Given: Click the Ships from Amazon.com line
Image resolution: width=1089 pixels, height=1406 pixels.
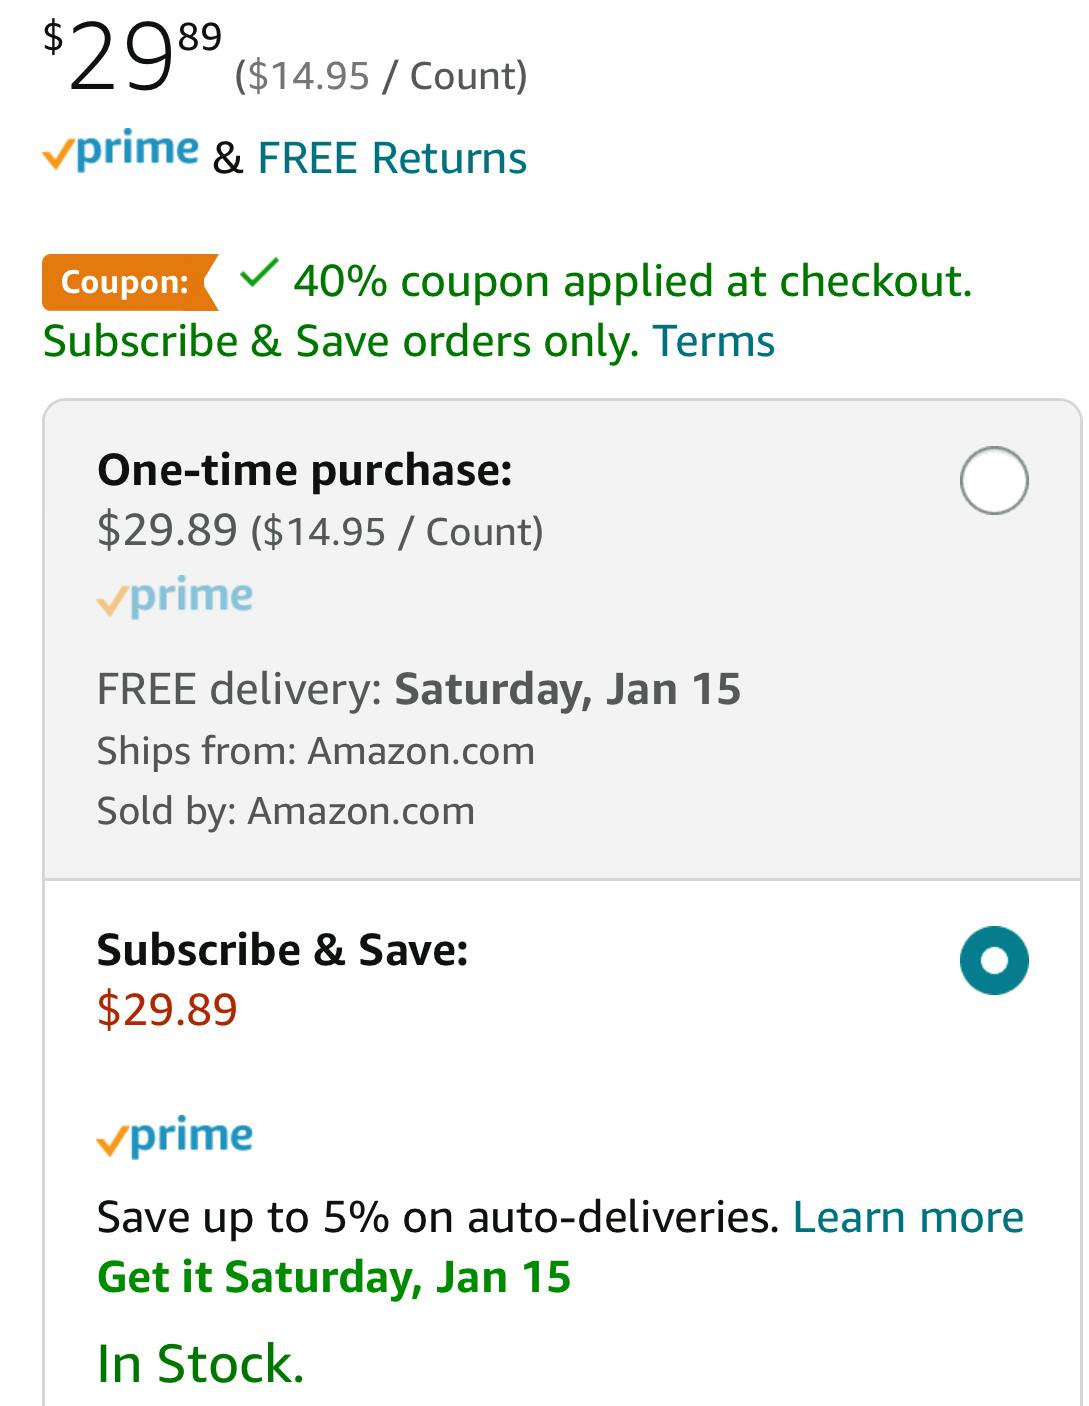Looking at the screenshot, I should click(x=316, y=751).
